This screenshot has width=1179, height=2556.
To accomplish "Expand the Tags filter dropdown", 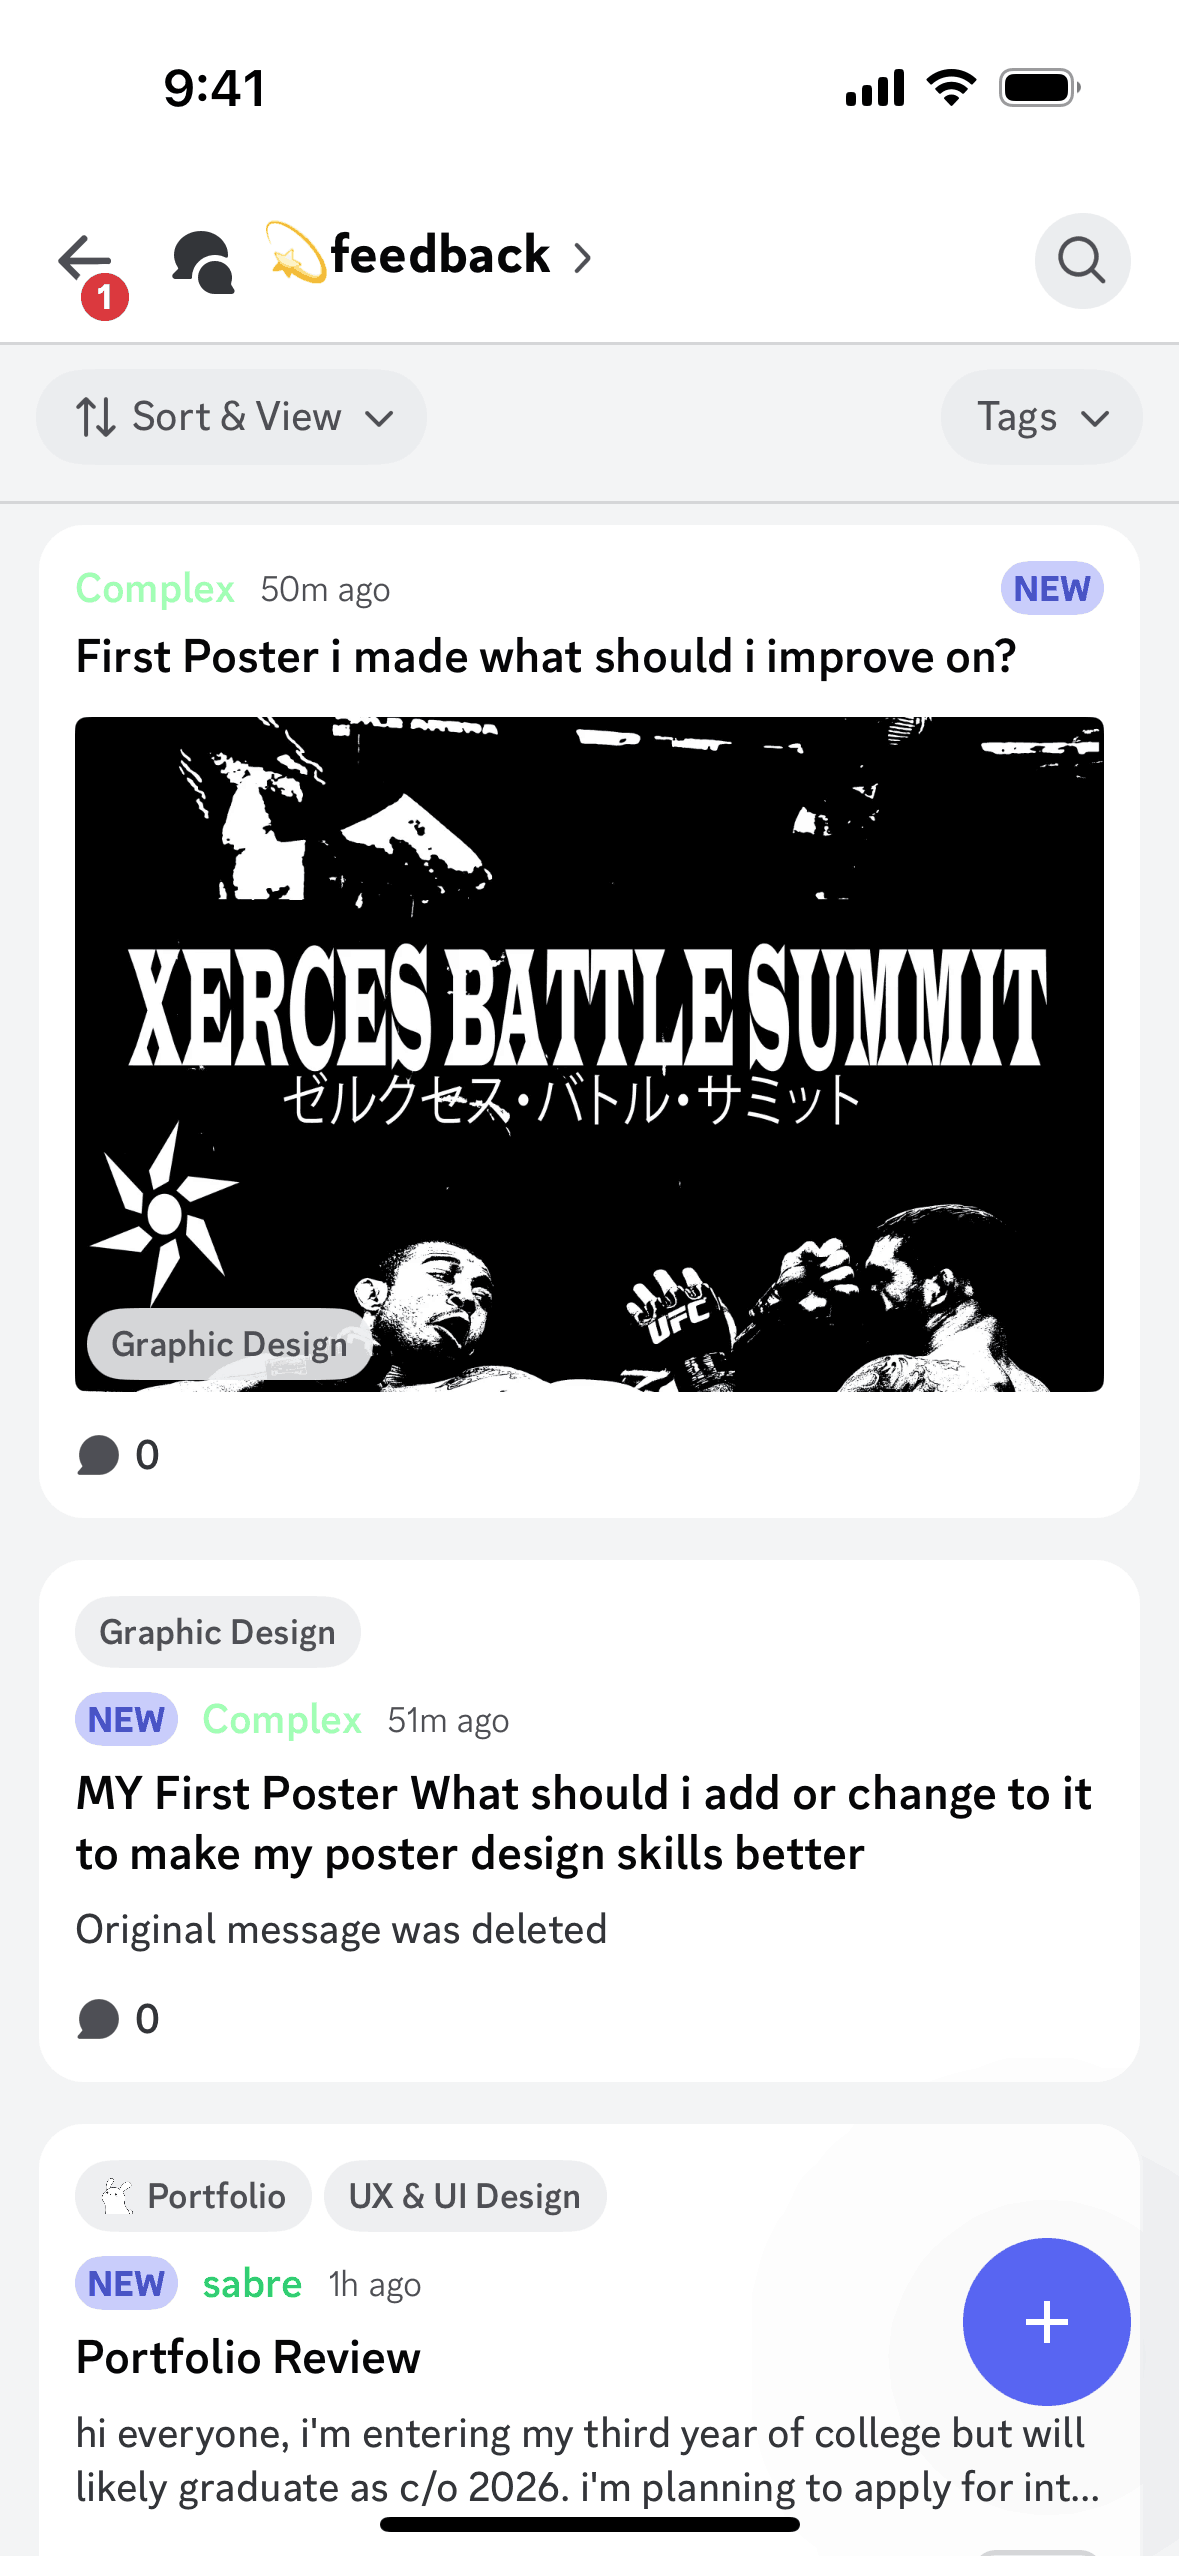I will pyautogui.click(x=1041, y=417).
